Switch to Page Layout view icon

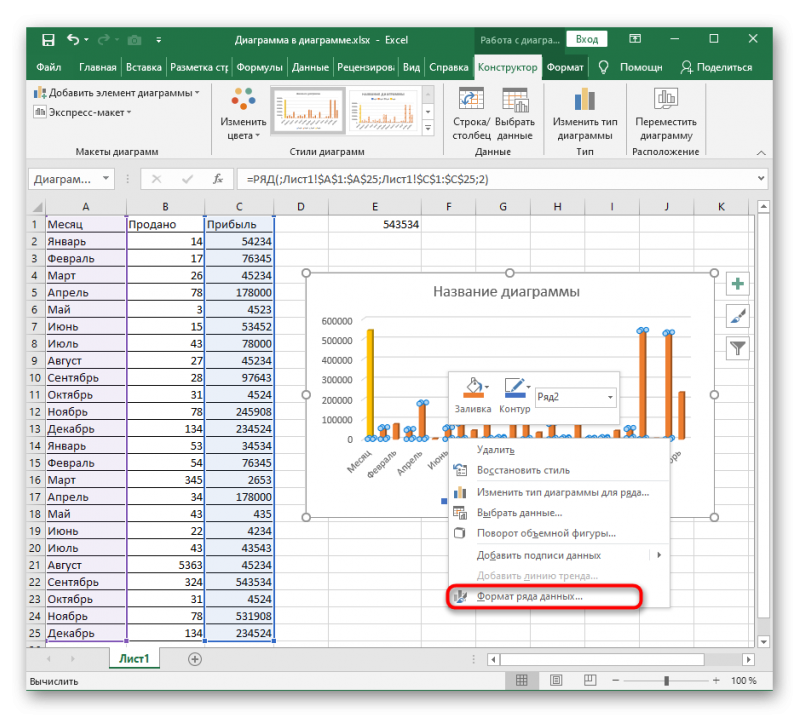(556, 680)
